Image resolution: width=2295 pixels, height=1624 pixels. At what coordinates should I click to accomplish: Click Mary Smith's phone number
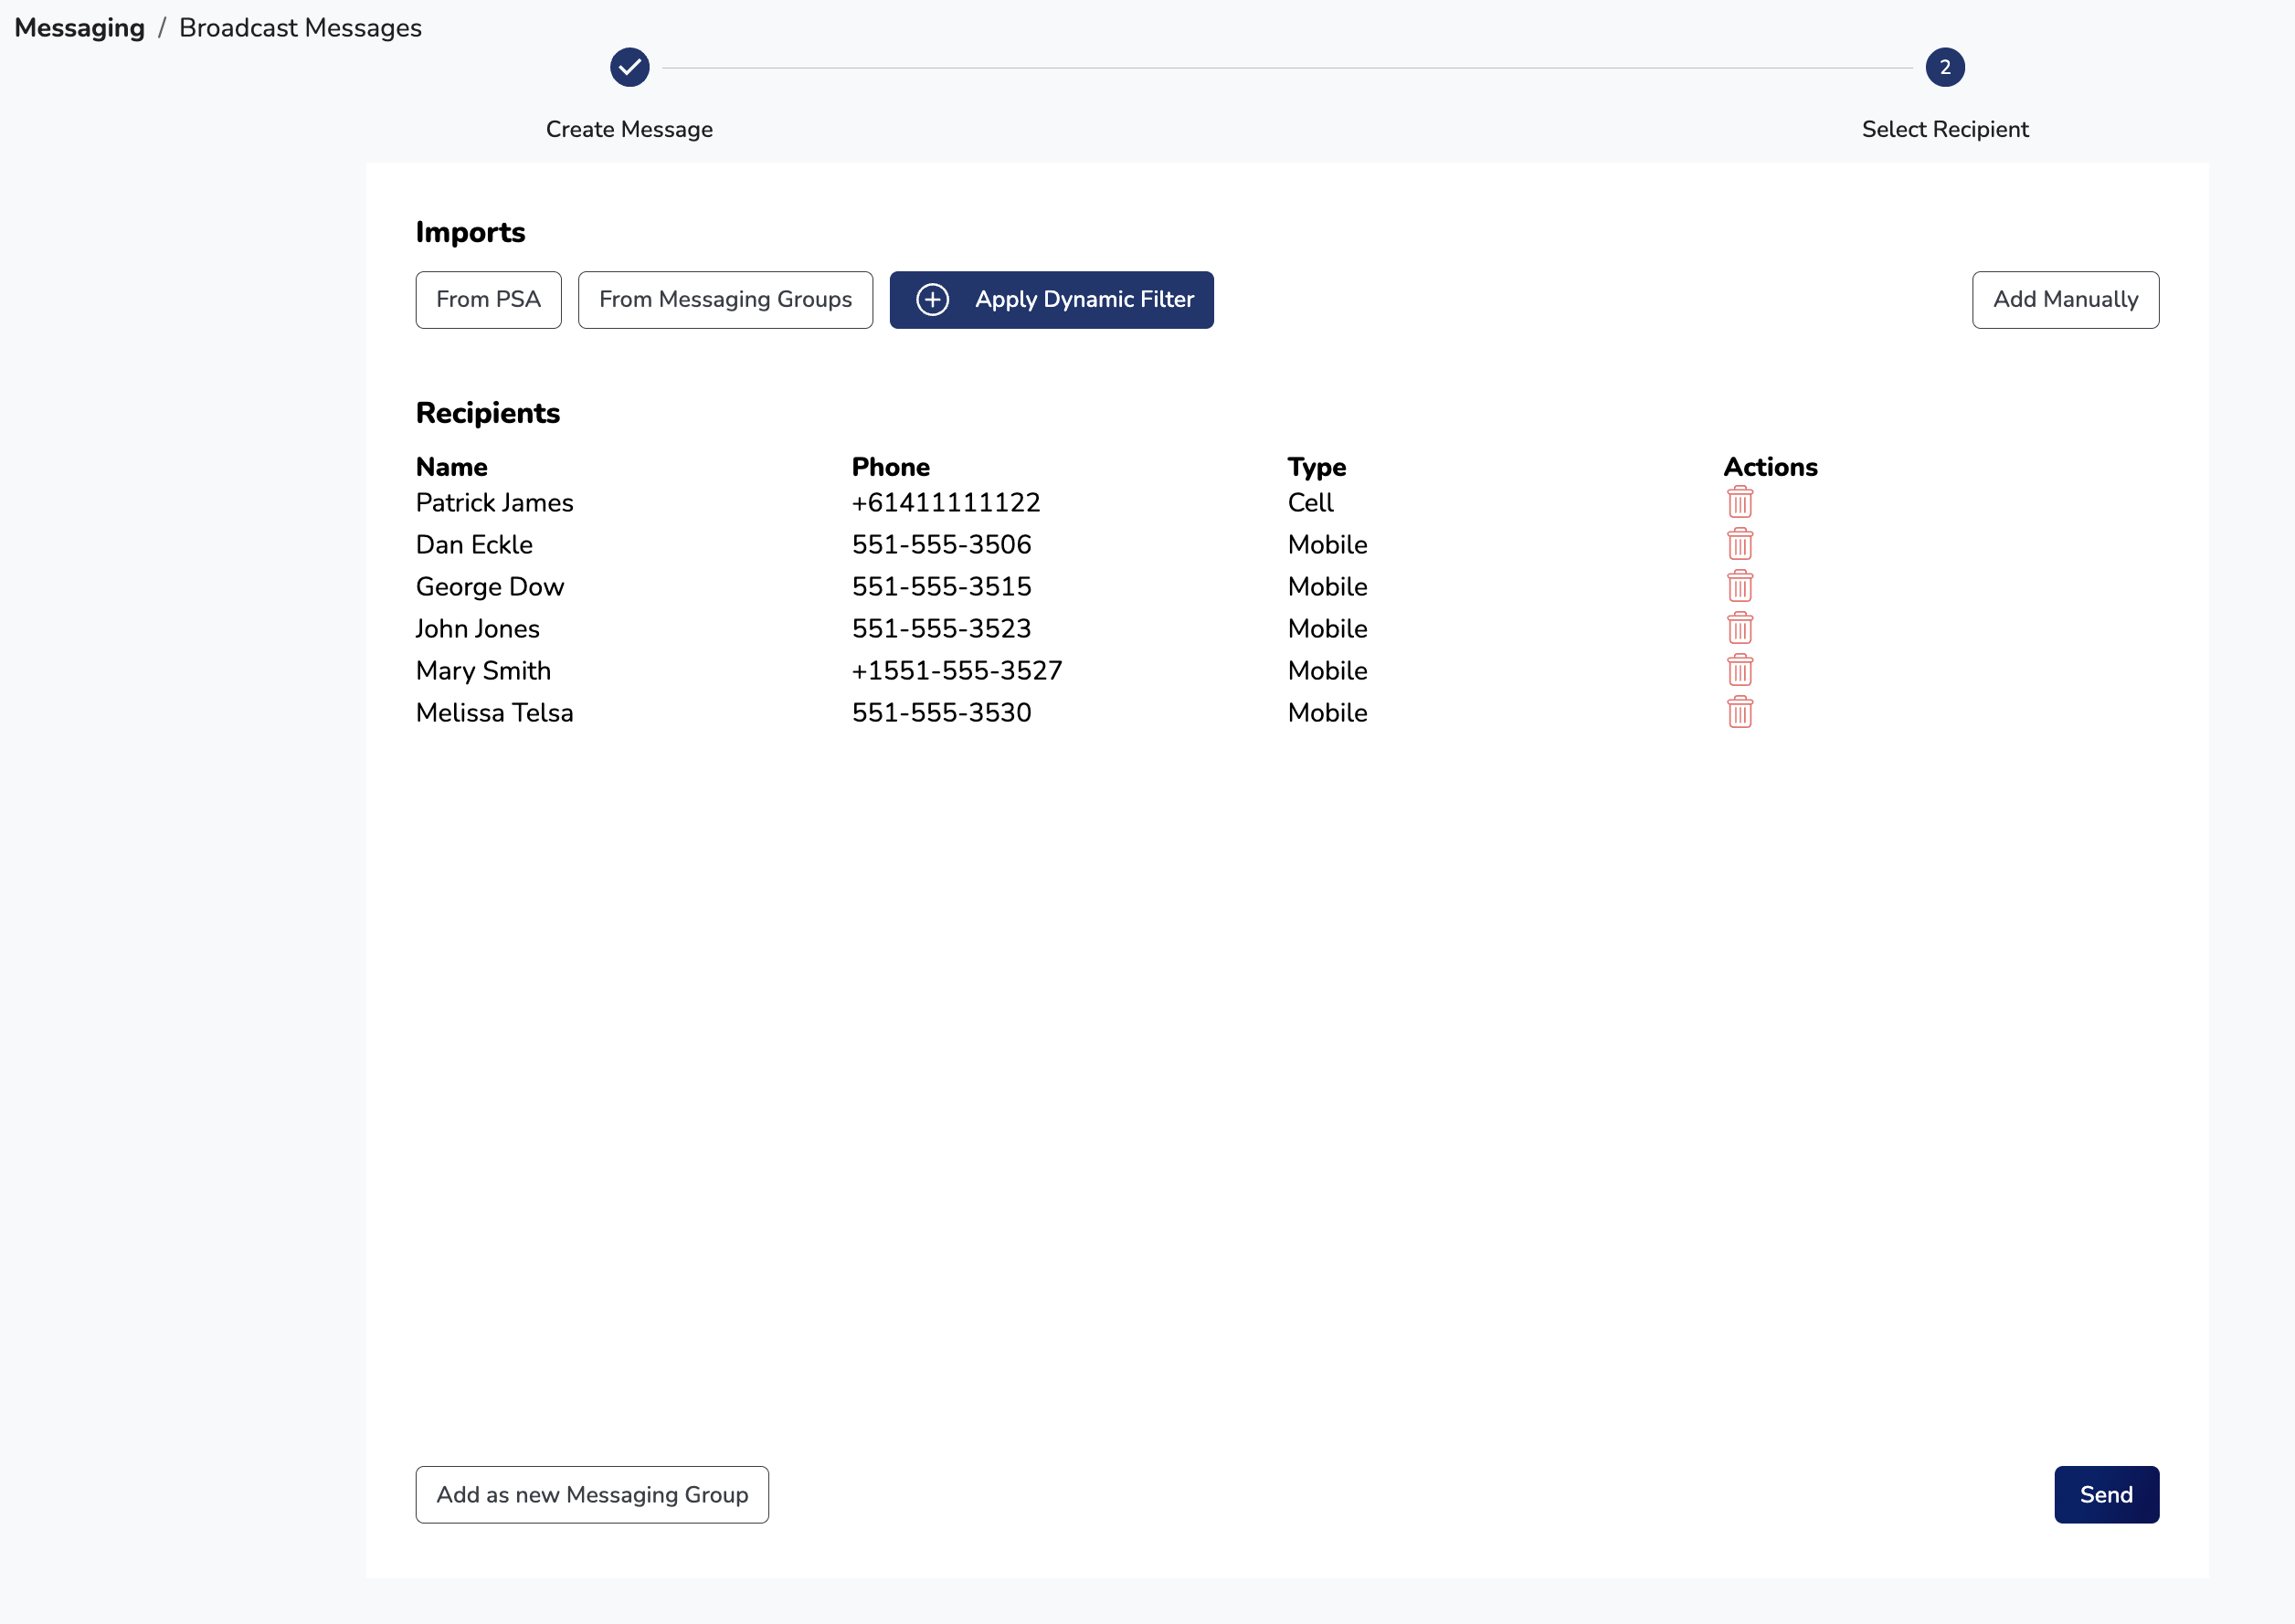956,670
